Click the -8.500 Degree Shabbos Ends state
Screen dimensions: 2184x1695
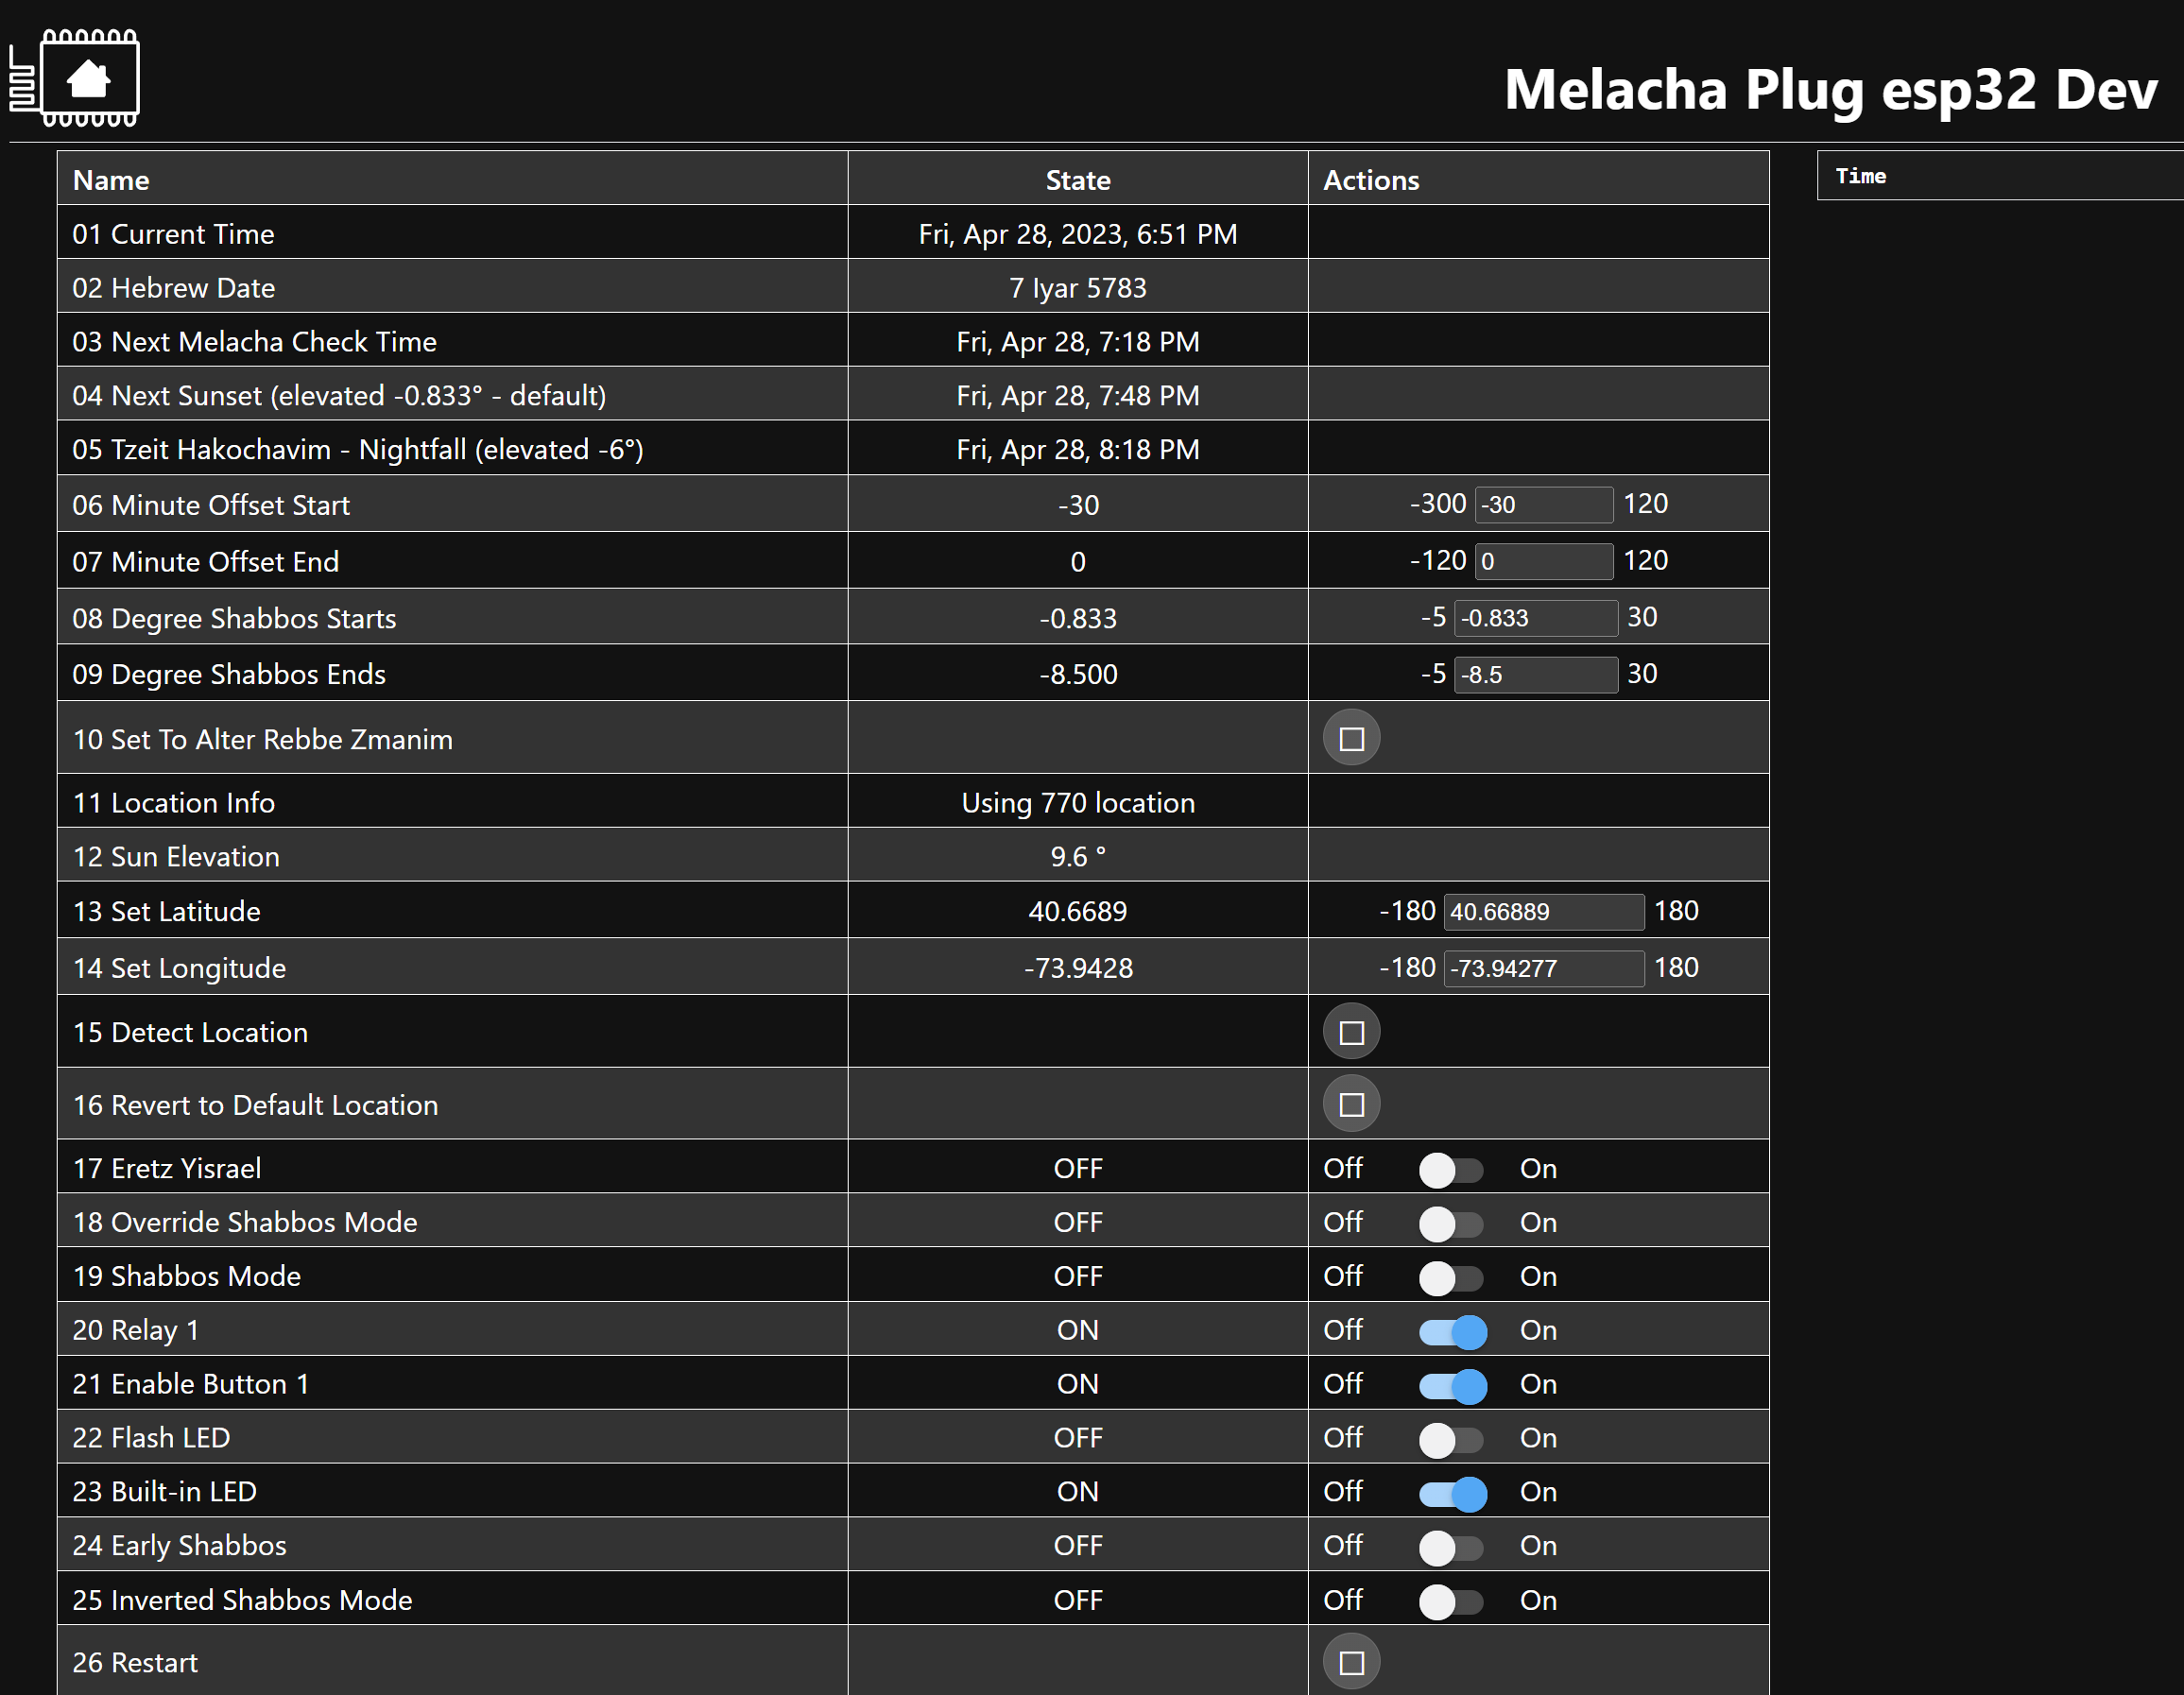tap(1078, 674)
